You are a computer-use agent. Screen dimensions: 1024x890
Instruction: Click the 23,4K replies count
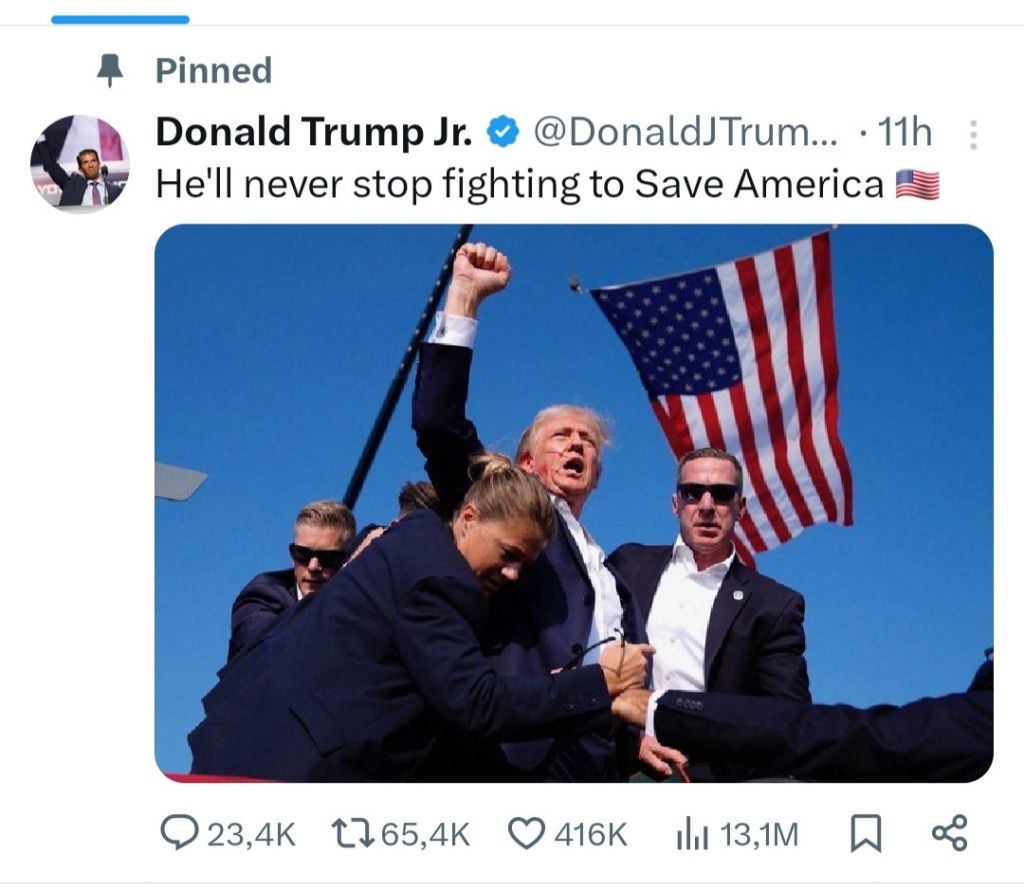[x=251, y=834]
